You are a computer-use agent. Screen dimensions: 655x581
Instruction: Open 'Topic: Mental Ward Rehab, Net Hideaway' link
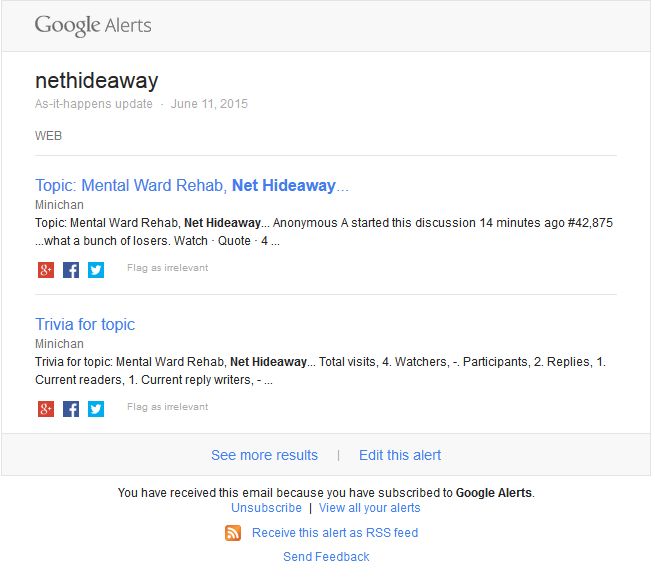pos(192,185)
